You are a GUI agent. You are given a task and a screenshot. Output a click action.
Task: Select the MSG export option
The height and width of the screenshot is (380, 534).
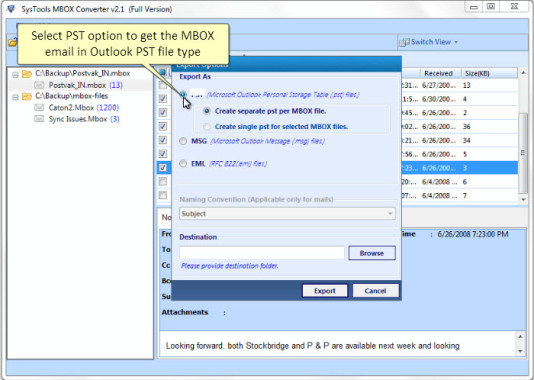tap(183, 141)
